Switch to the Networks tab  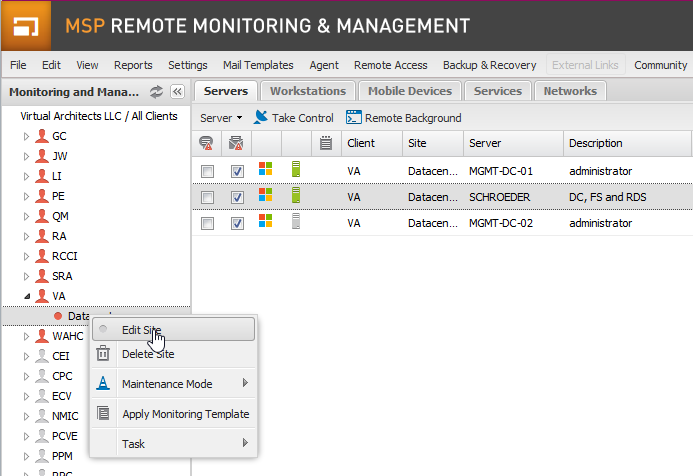pyautogui.click(x=570, y=91)
